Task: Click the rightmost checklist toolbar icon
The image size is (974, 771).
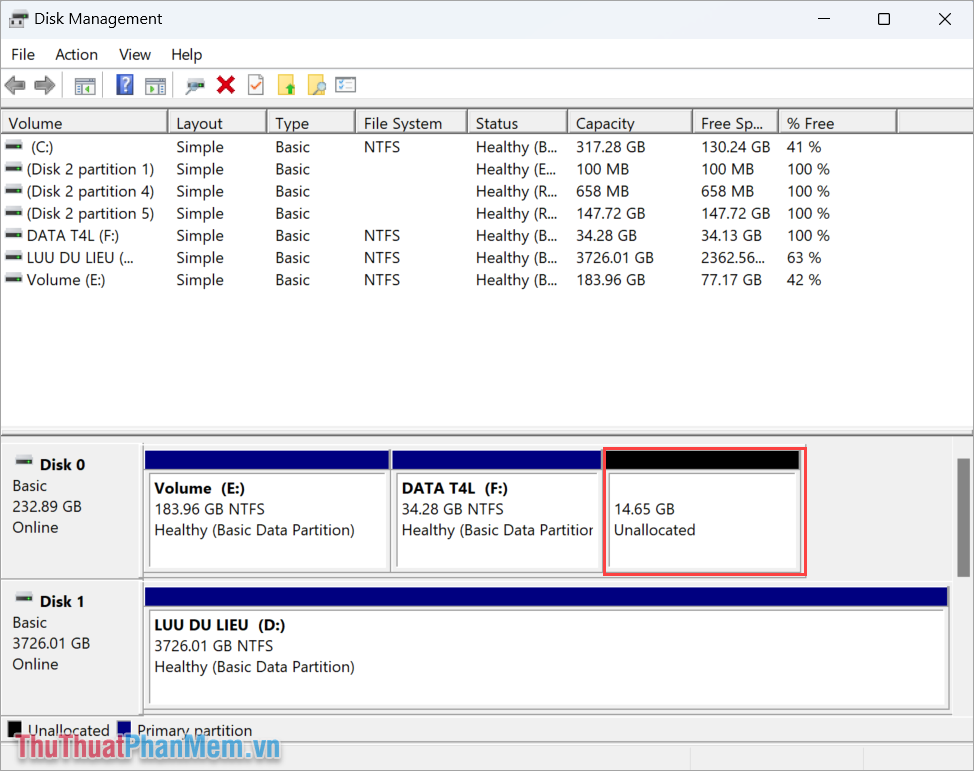Action: coord(345,85)
